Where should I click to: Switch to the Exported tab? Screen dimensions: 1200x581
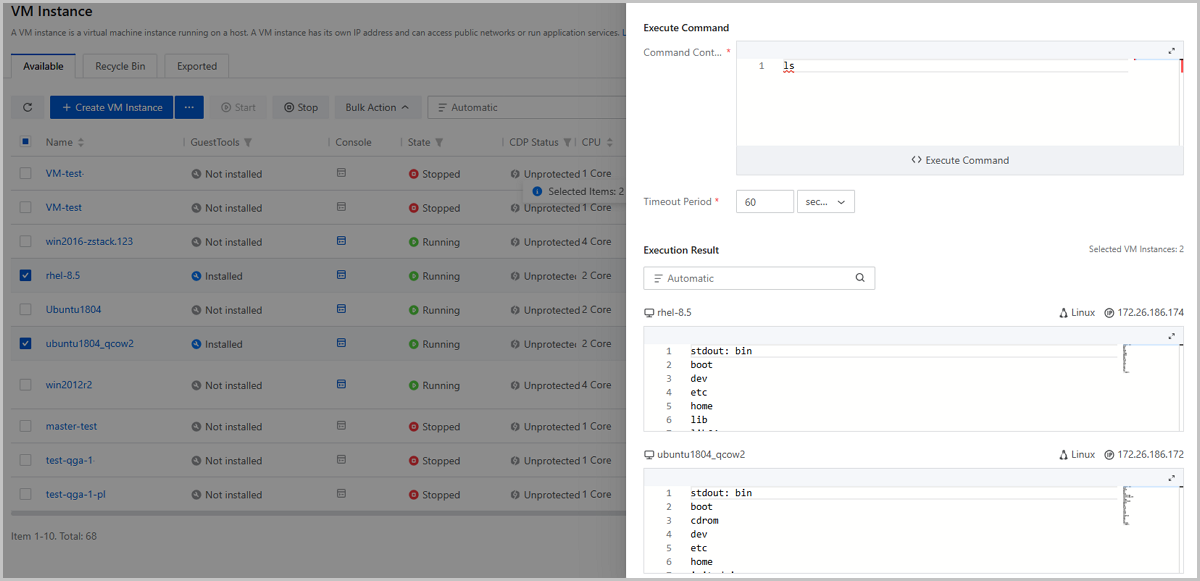click(197, 66)
